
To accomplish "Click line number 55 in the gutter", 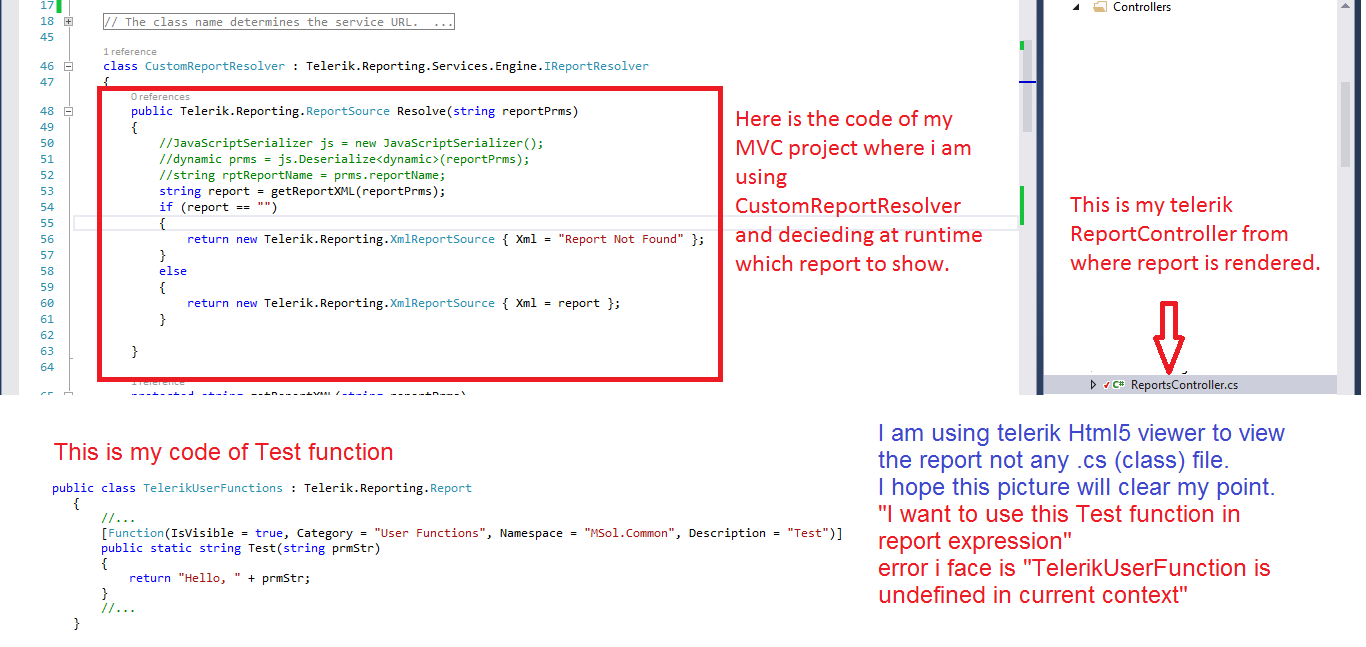I will click(x=47, y=223).
